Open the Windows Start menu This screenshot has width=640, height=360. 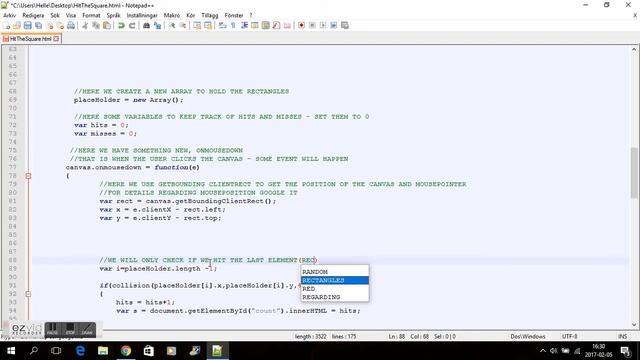(x=11, y=351)
